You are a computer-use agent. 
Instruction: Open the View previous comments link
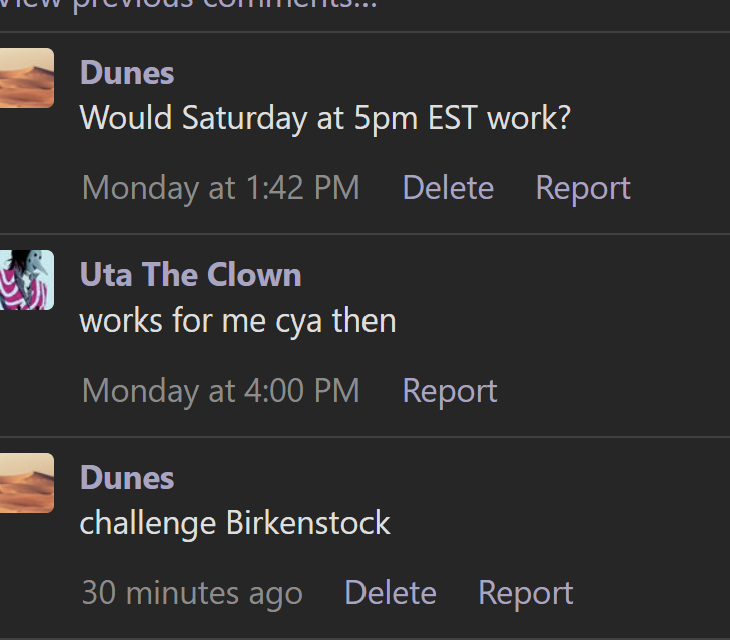188,5
